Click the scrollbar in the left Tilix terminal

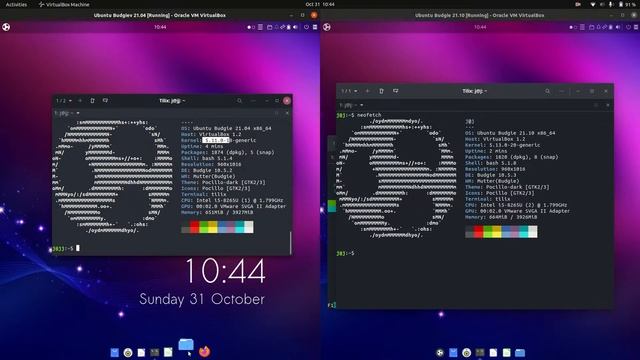pyautogui.click(x=291, y=242)
